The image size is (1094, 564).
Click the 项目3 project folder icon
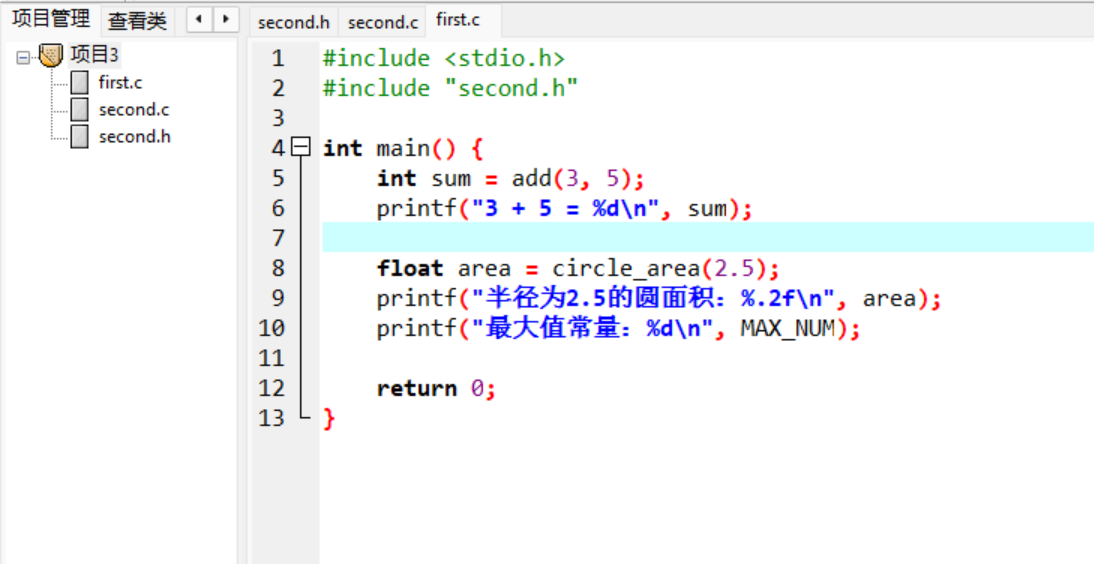pos(51,55)
